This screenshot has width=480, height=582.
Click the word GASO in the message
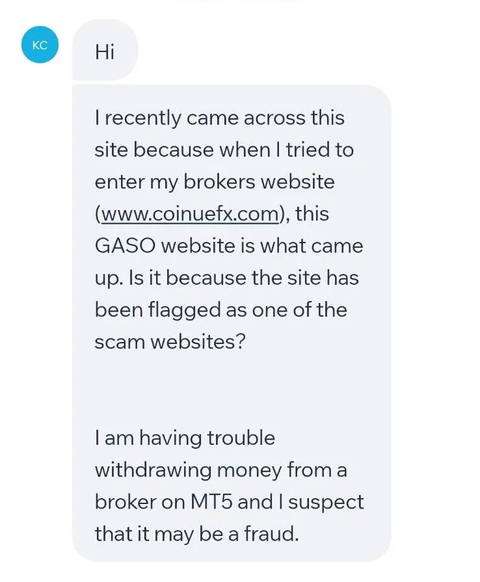pyautogui.click(x=125, y=246)
